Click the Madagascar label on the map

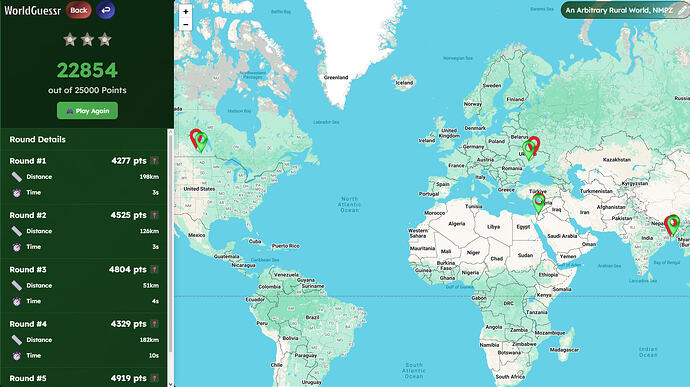564,350
